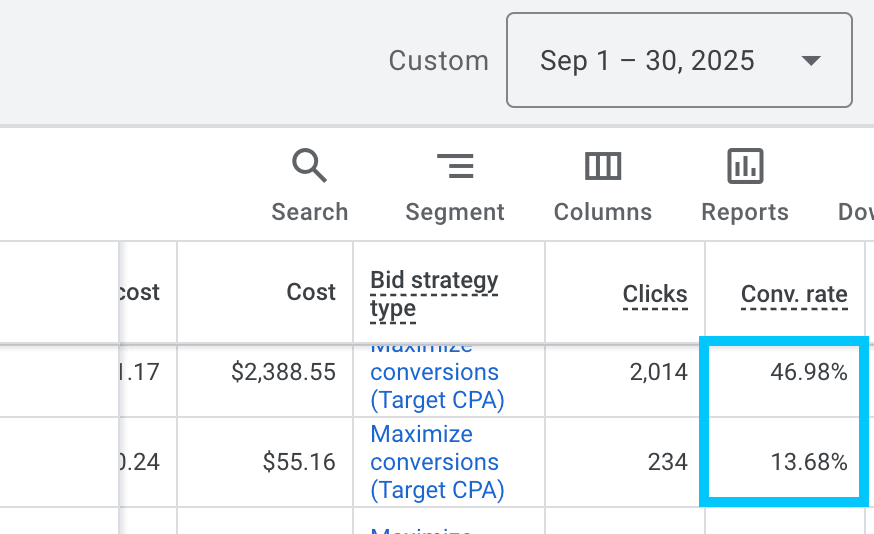Viewport: 874px width, 534px height.
Task: Sort by the Cost column header
Action: click(x=311, y=293)
